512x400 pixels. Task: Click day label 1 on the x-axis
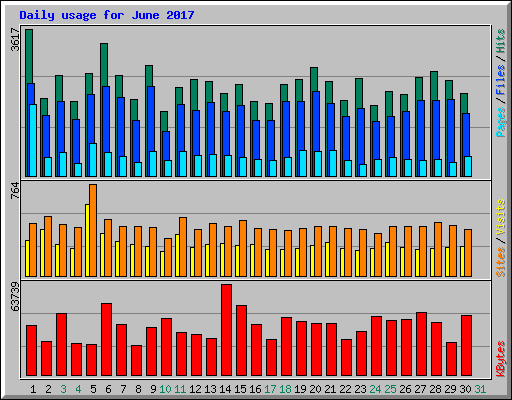click(33, 389)
